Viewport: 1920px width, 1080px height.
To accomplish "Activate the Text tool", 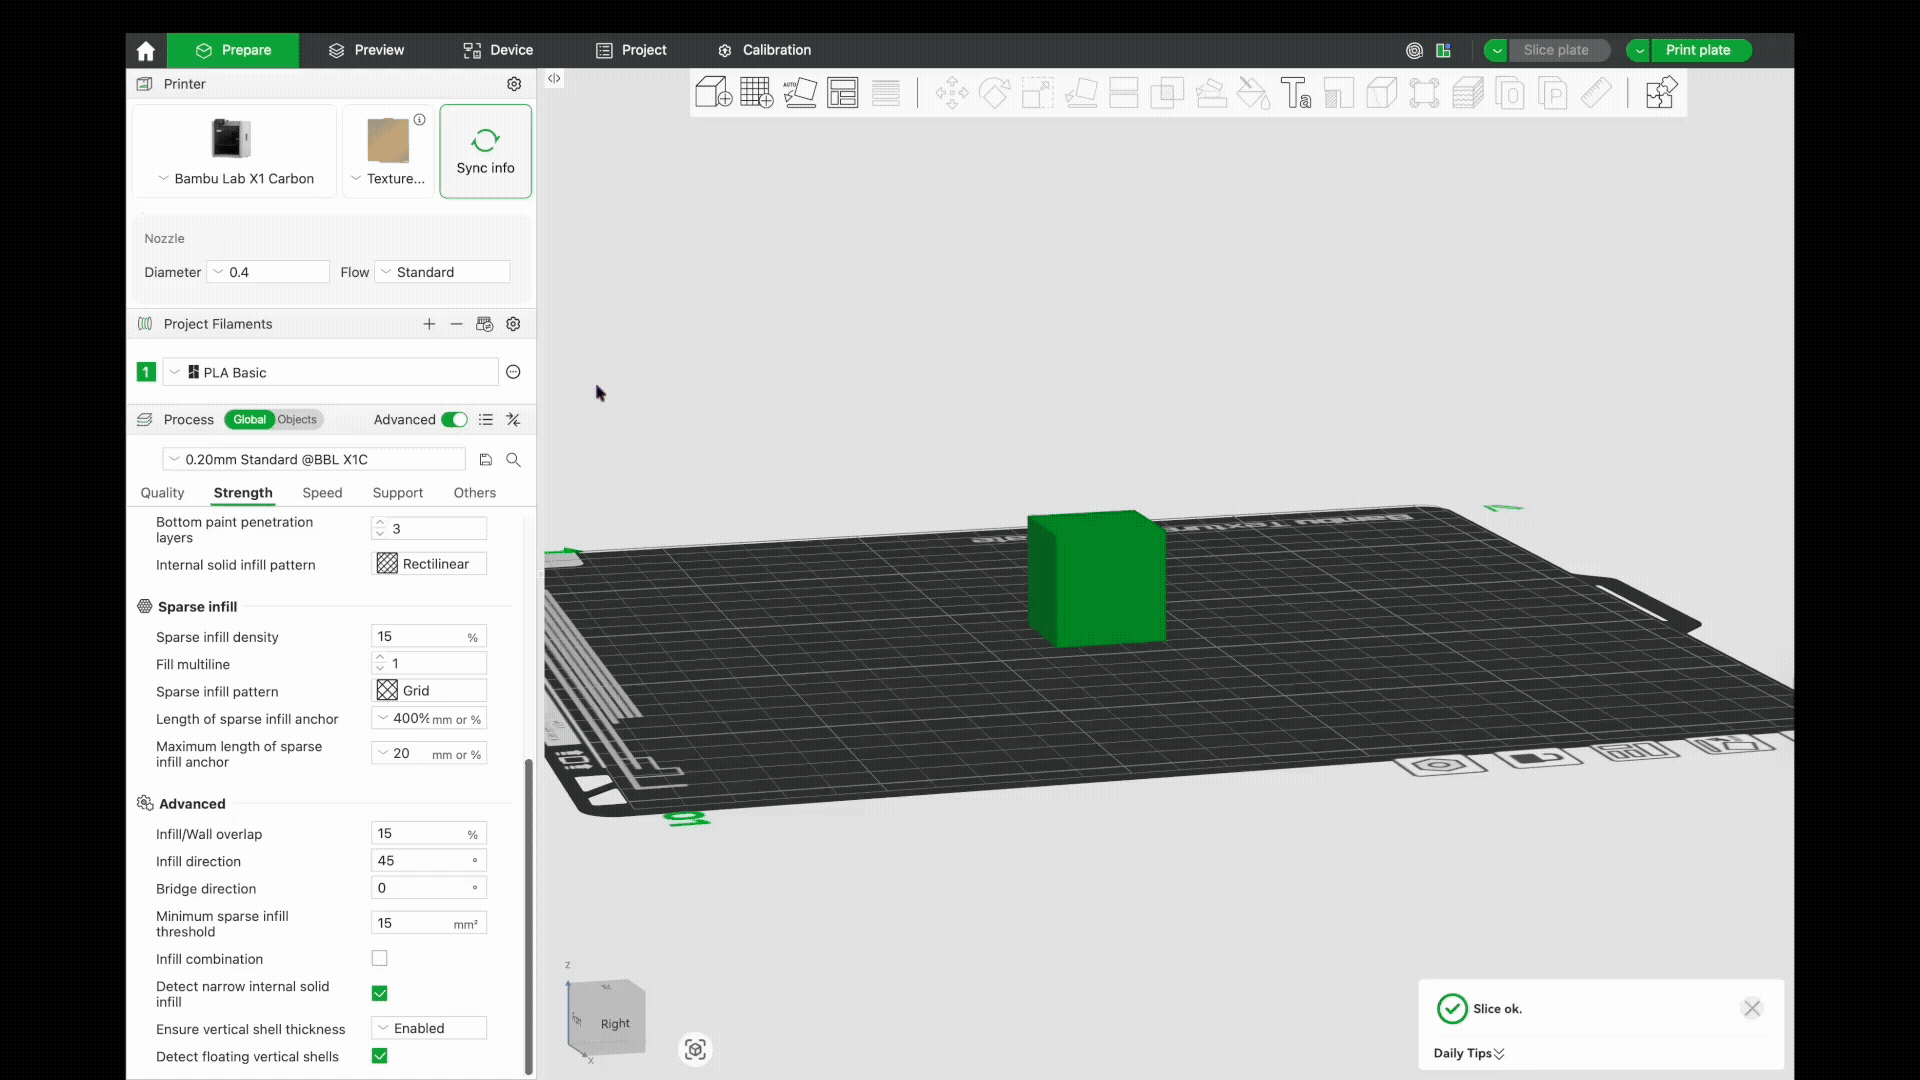I will [1296, 92].
